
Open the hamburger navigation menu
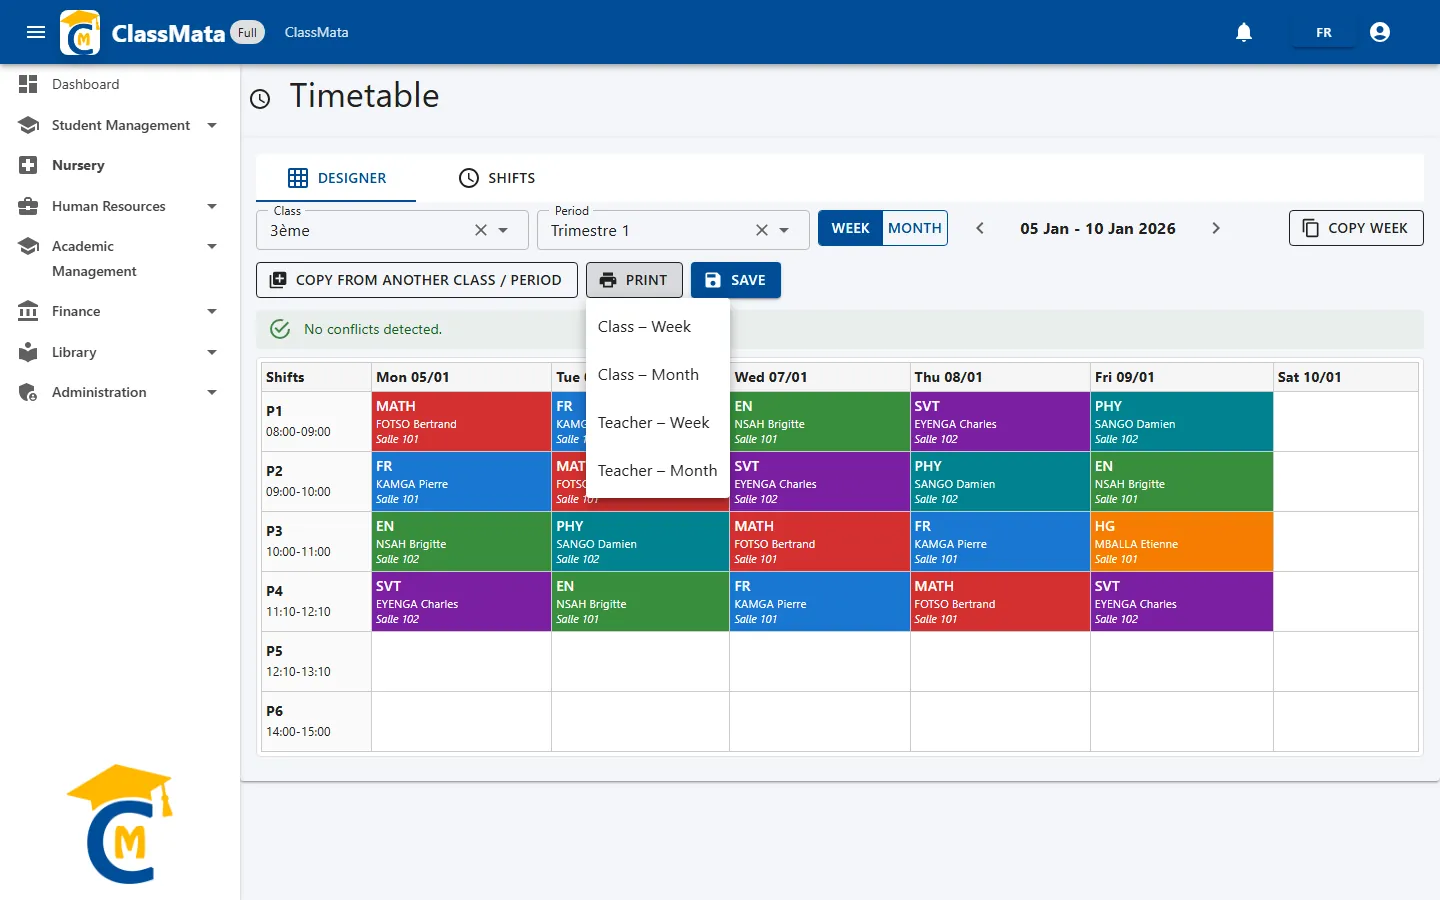pyautogui.click(x=36, y=32)
